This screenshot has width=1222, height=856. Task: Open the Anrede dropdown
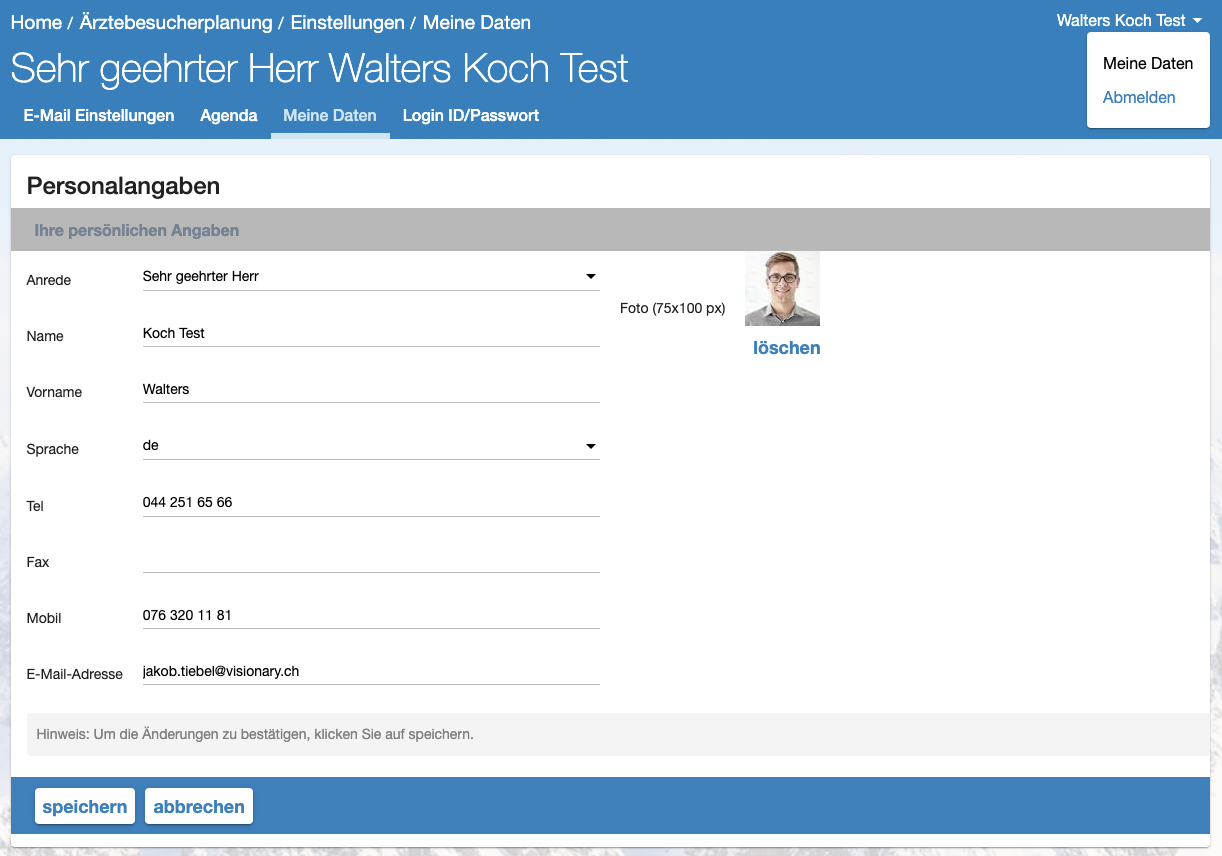pos(370,276)
